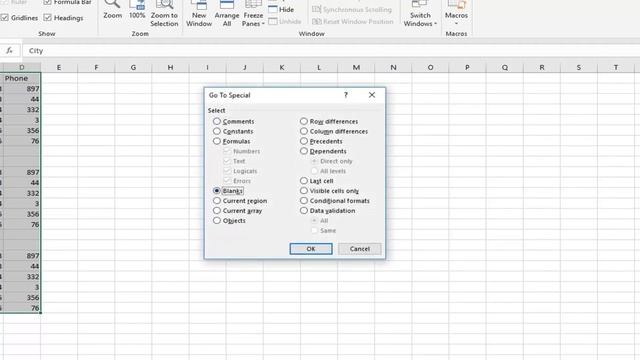Select the Row differences option

[304, 121]
